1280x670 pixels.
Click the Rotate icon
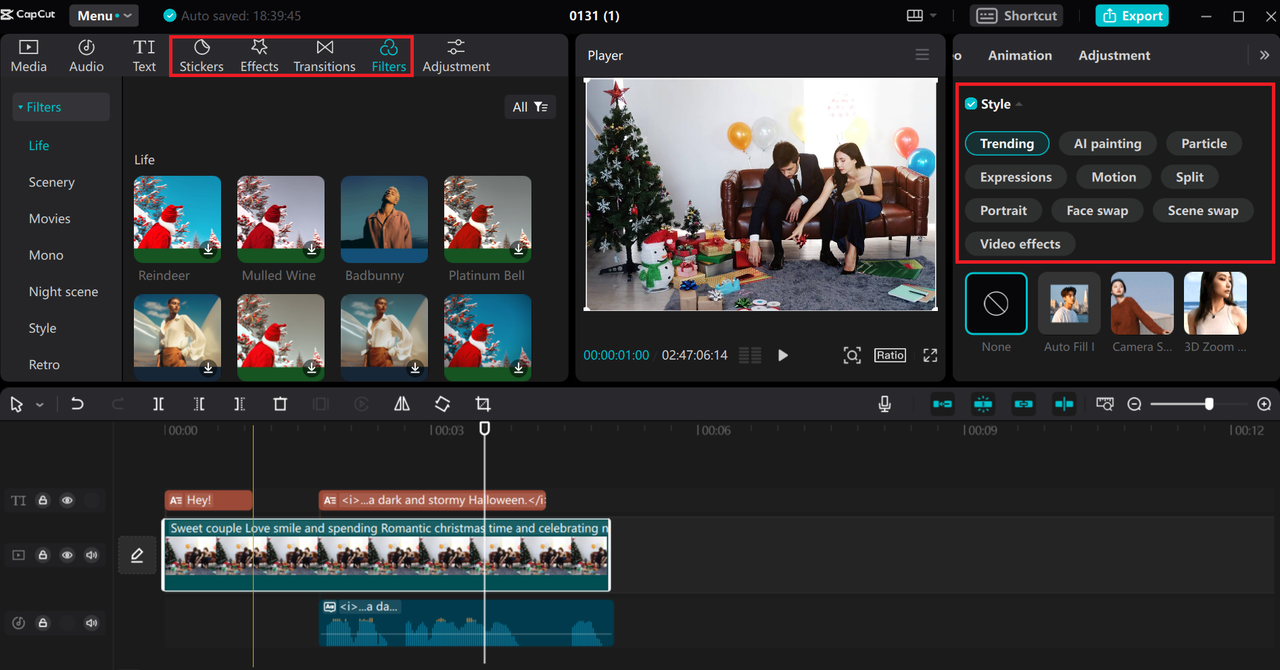coord(442,404)
